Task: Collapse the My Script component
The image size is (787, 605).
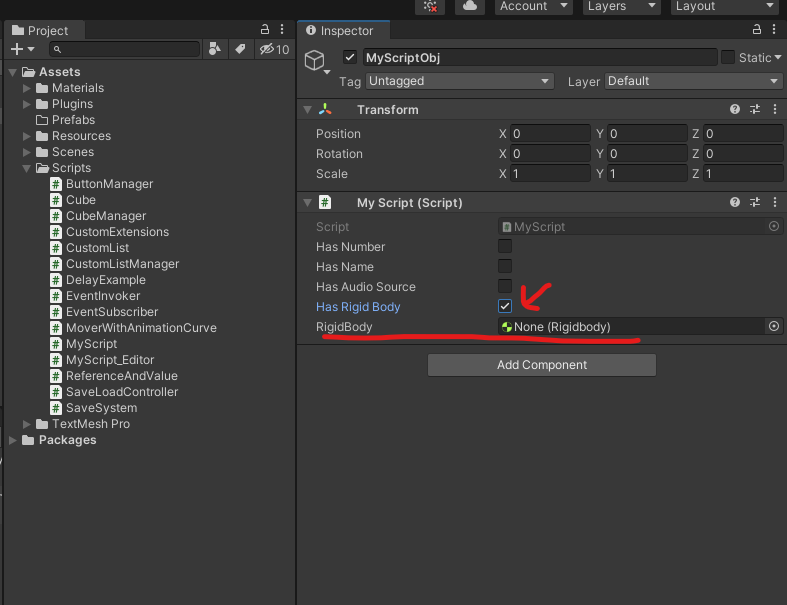Action: (x=308, y=203)
